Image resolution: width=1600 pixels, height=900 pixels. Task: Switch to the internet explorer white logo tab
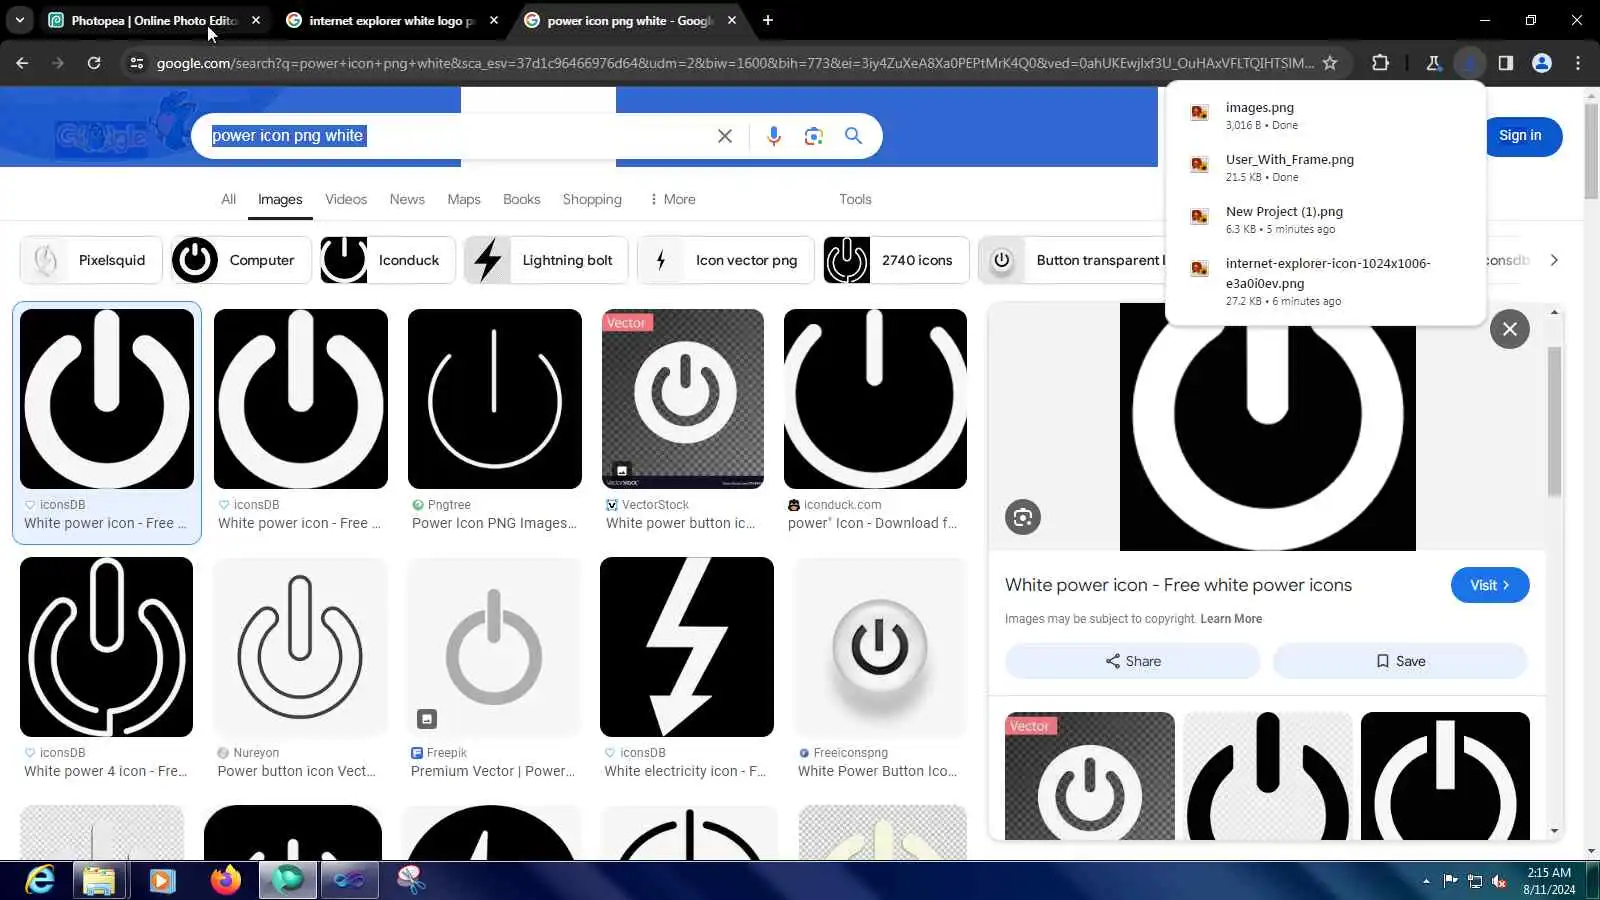coord(392,20)
